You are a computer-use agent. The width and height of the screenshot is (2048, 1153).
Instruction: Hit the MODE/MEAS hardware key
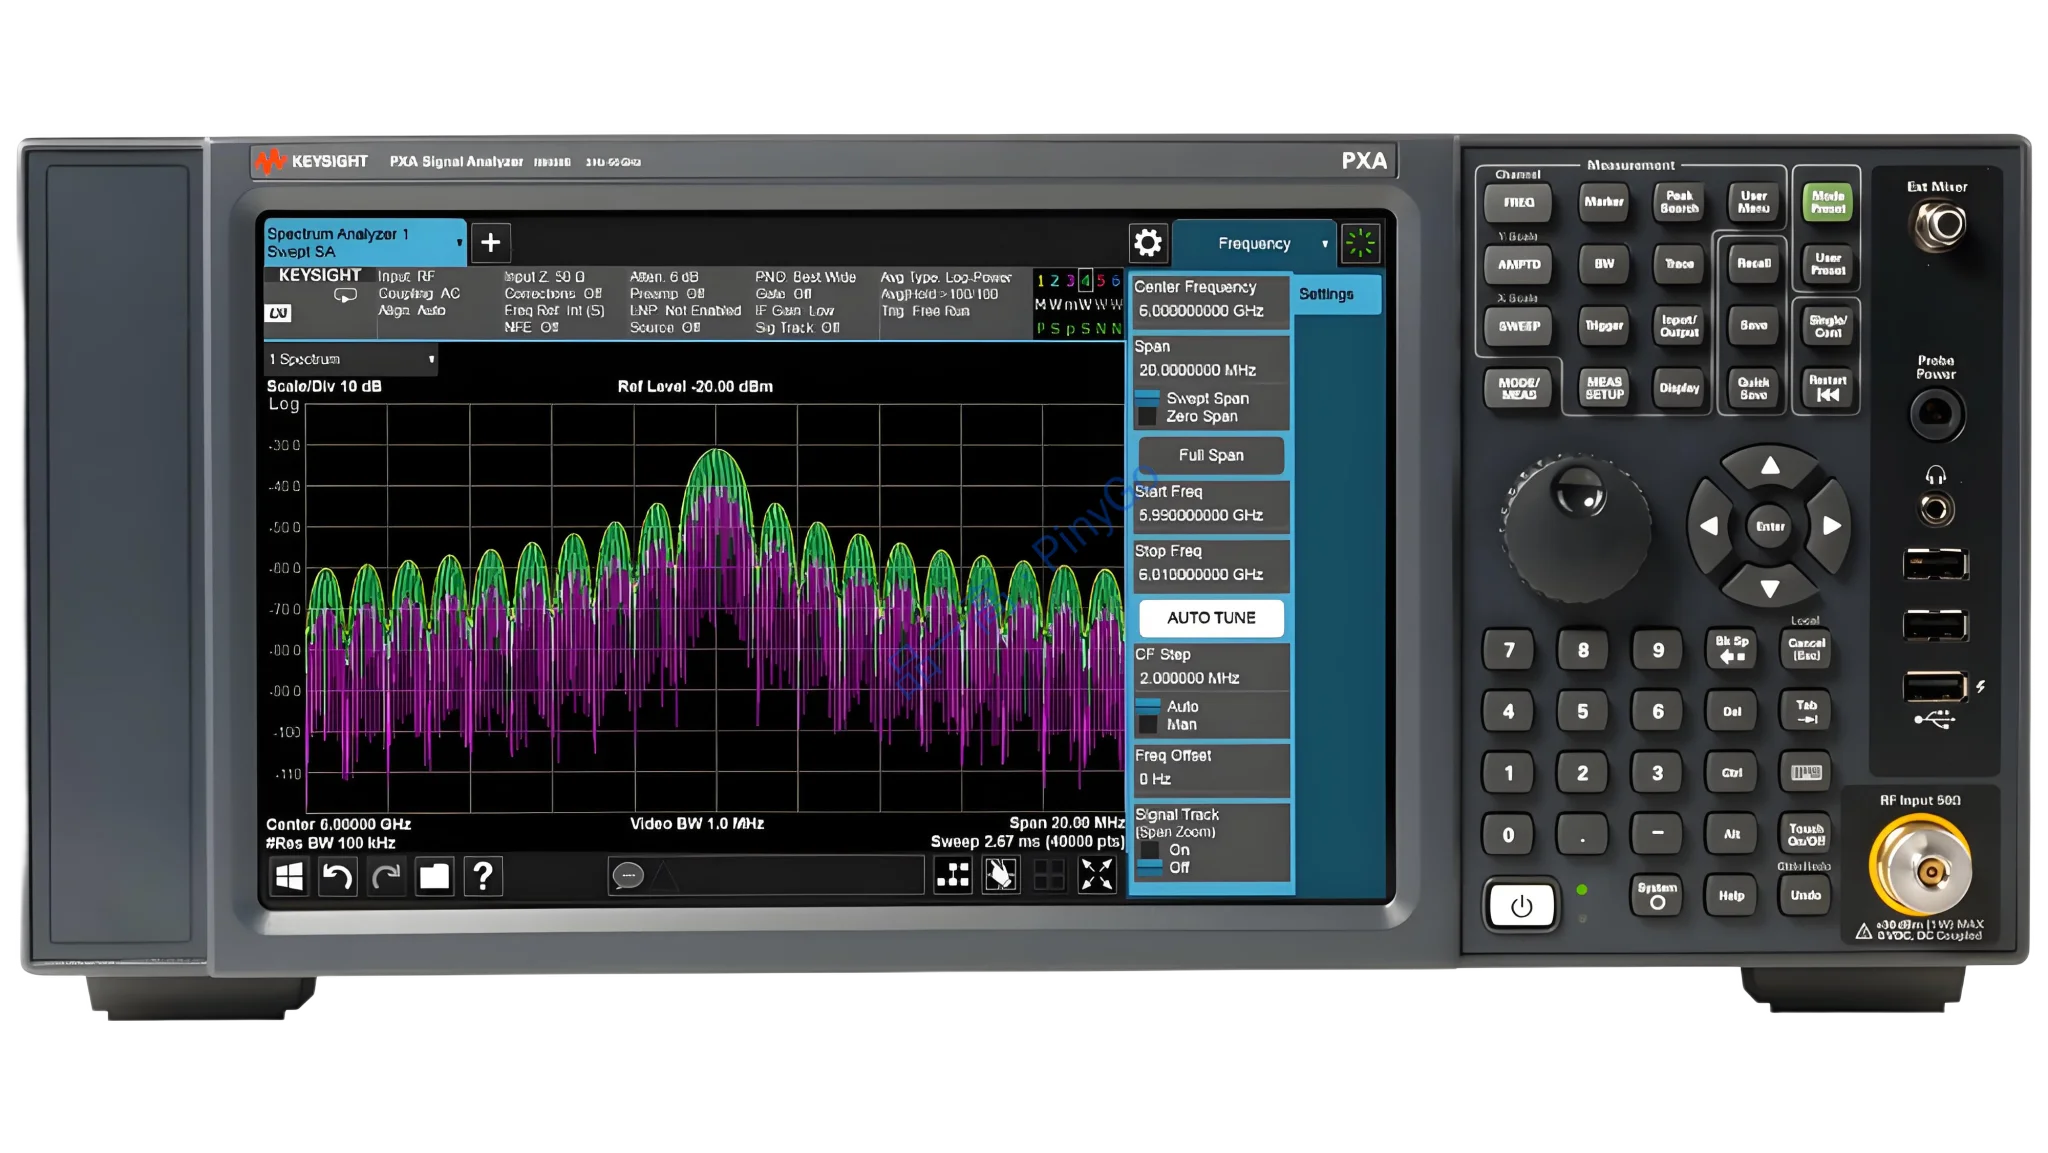(1518, 388)
